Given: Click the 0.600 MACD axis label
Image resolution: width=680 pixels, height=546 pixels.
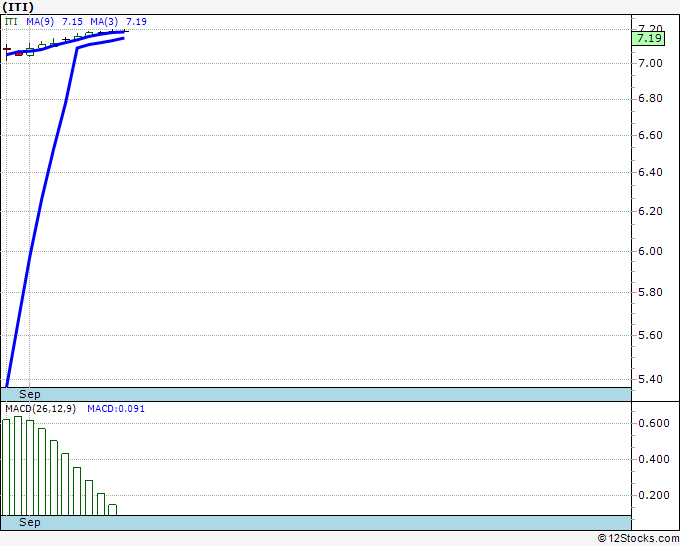Looking at the screenshot, I should [654, 423].
